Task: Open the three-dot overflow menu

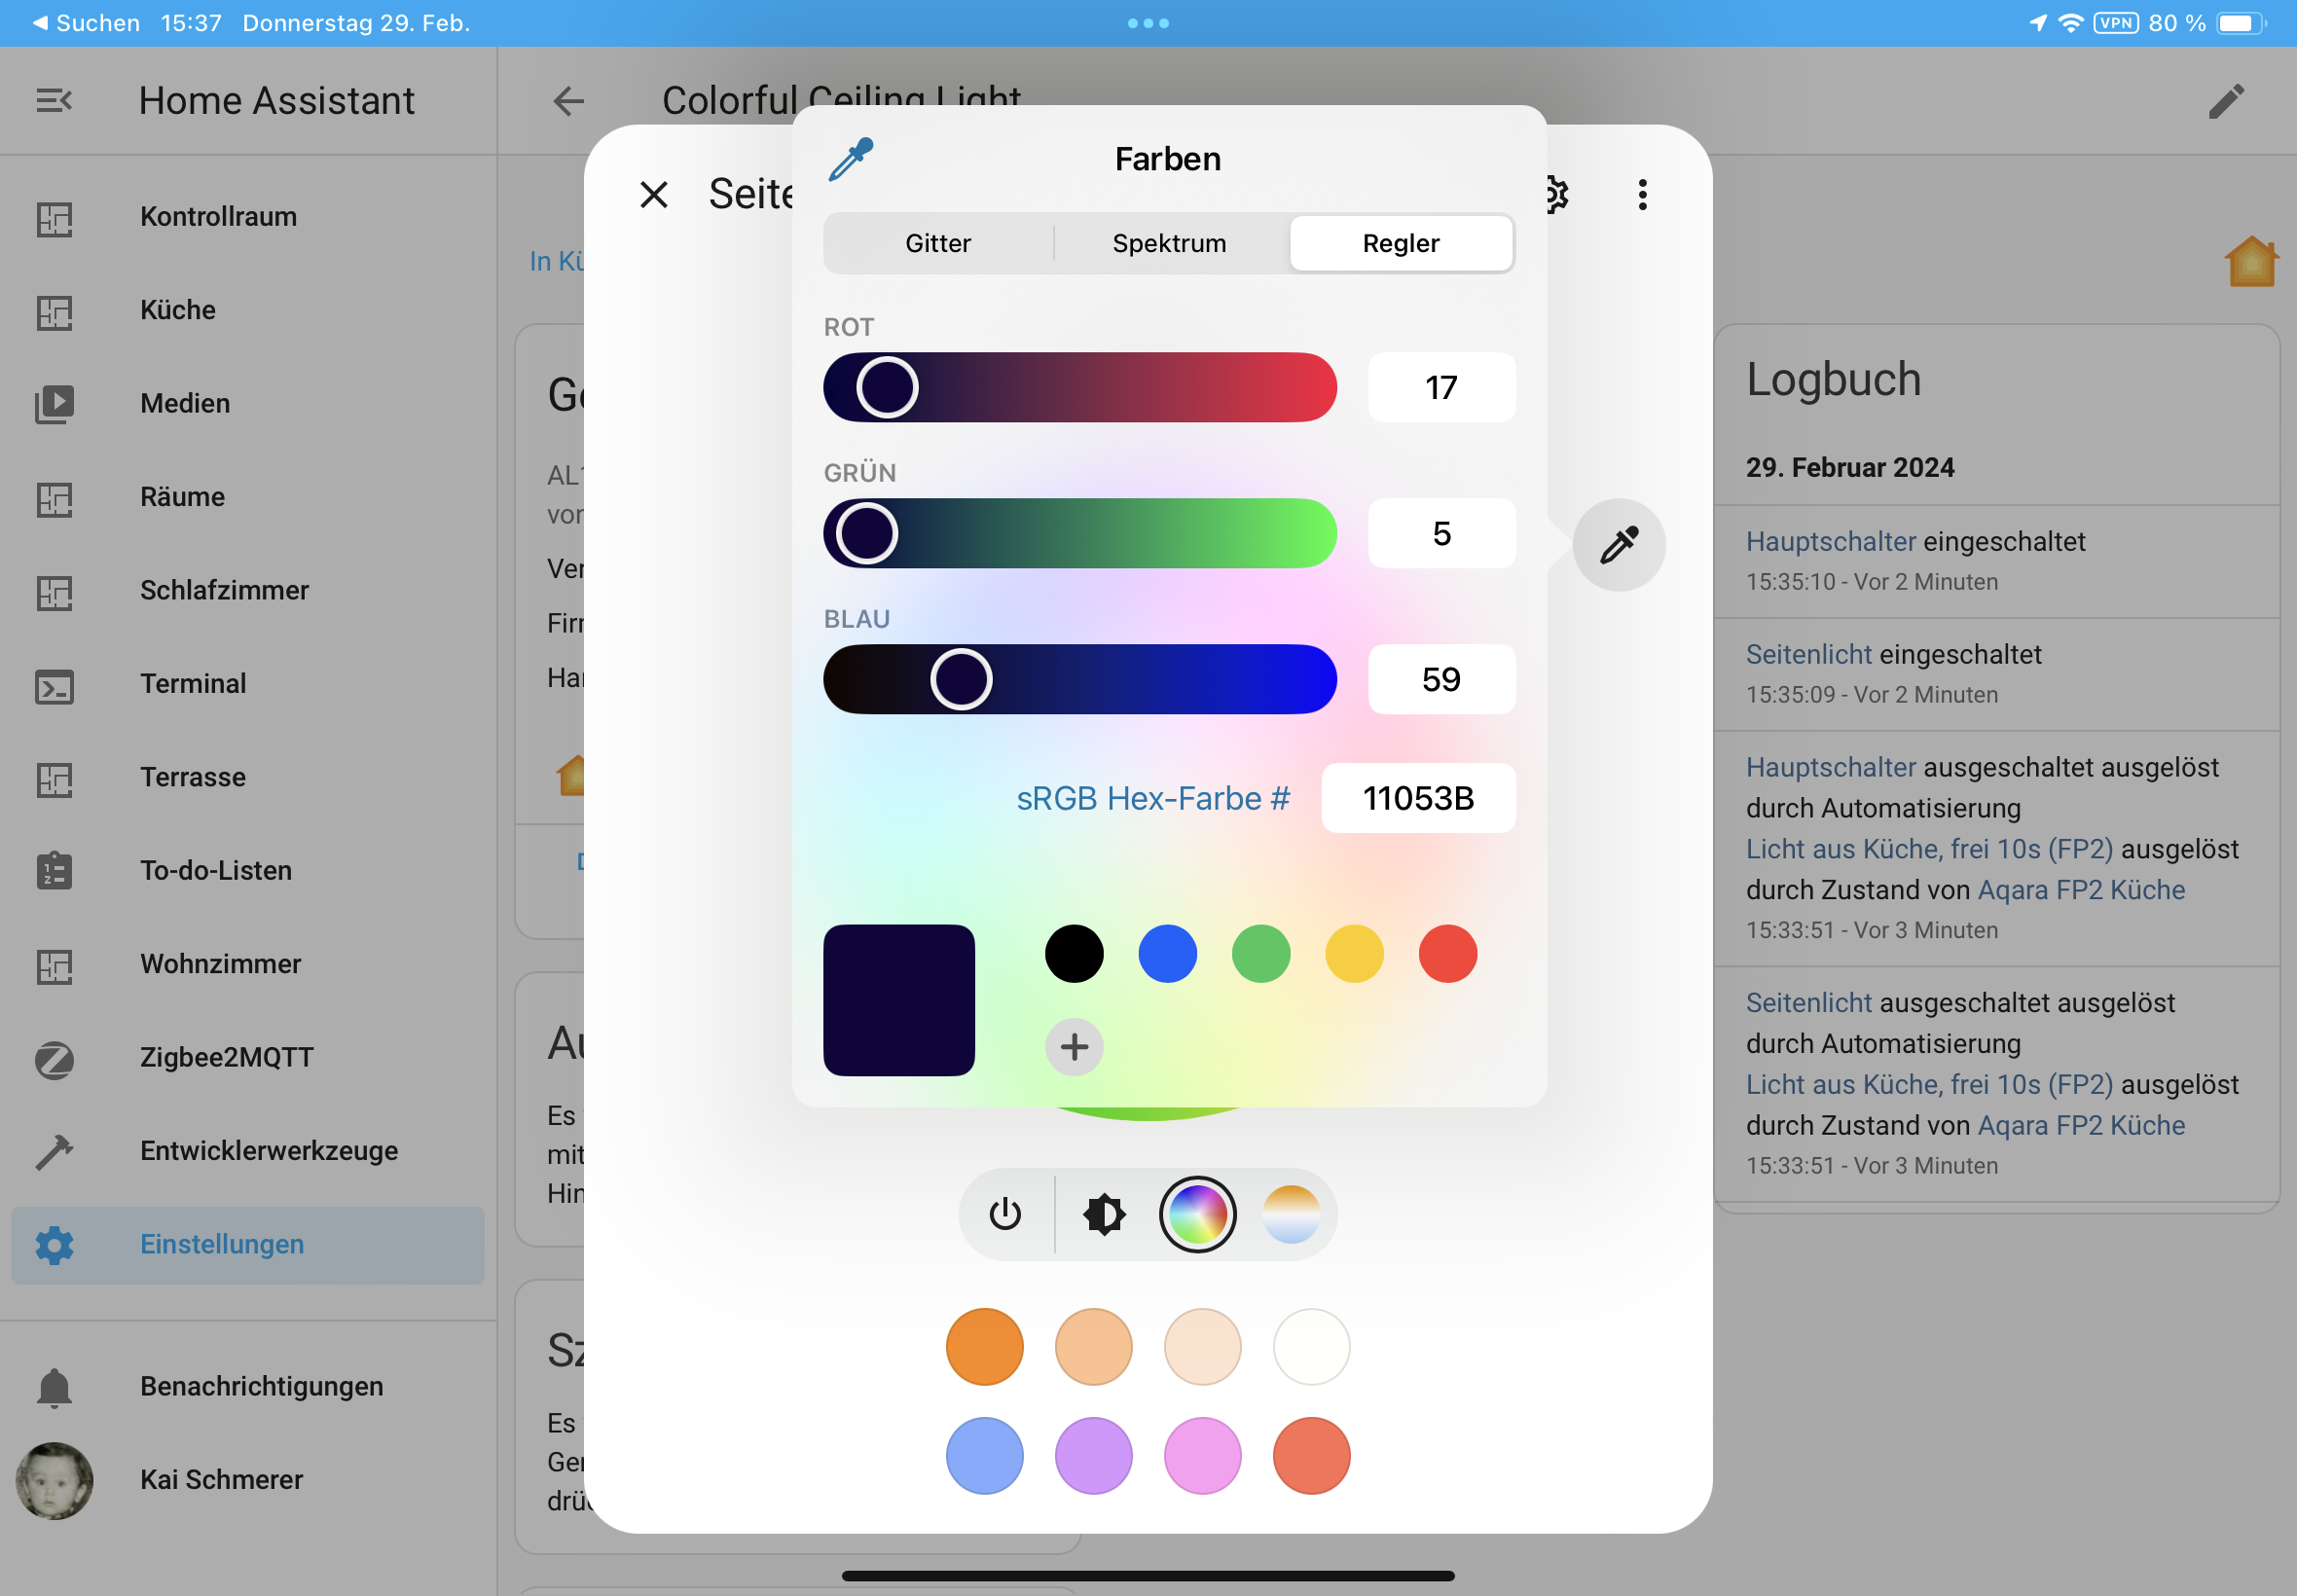Action: click(1641, 194)
